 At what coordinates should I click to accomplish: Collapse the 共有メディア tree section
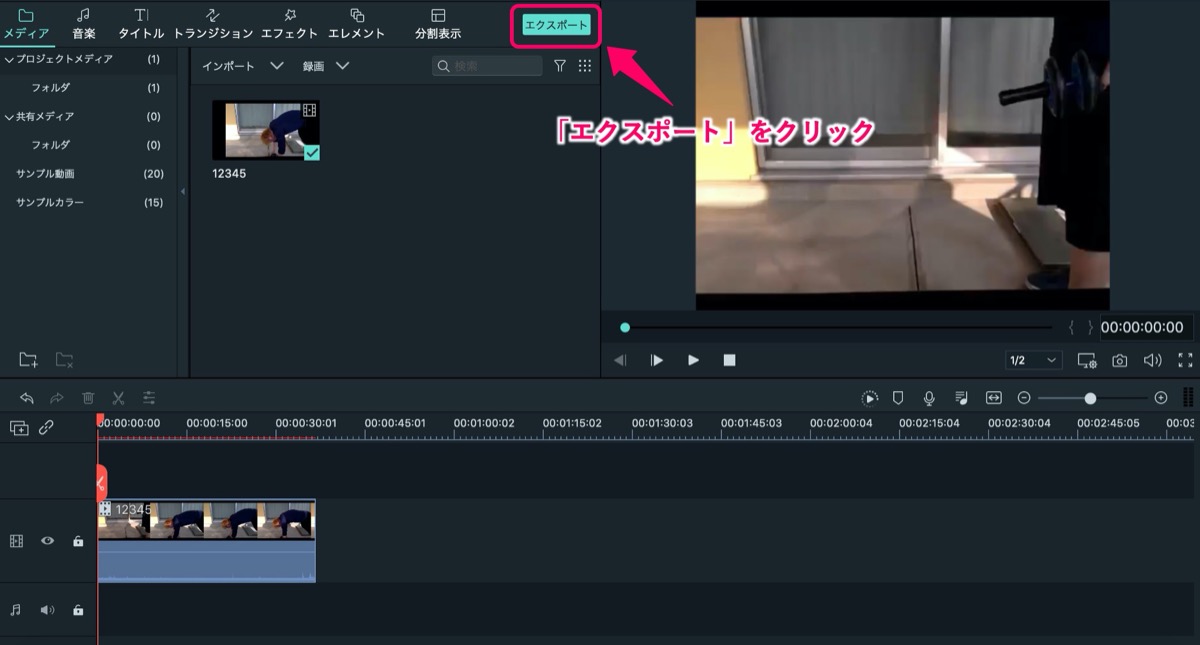pyautogui.click(x=9, y=117)
